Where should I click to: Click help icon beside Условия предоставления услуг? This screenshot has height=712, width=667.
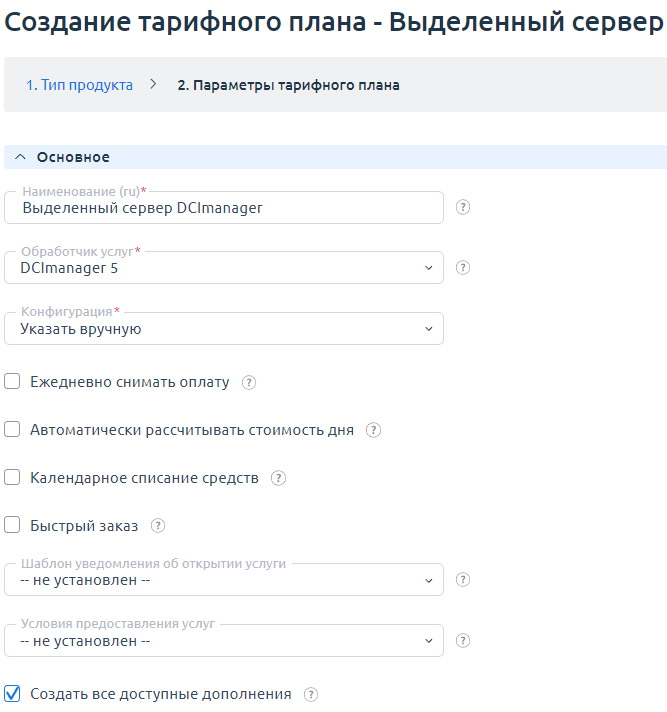(x=463, y=641)
